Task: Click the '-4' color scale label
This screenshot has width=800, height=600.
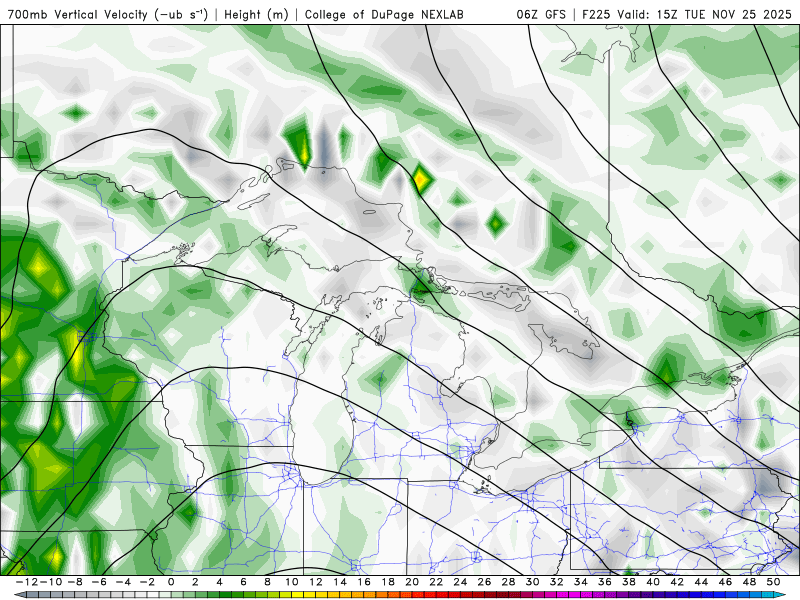Action: coord(123,582)
